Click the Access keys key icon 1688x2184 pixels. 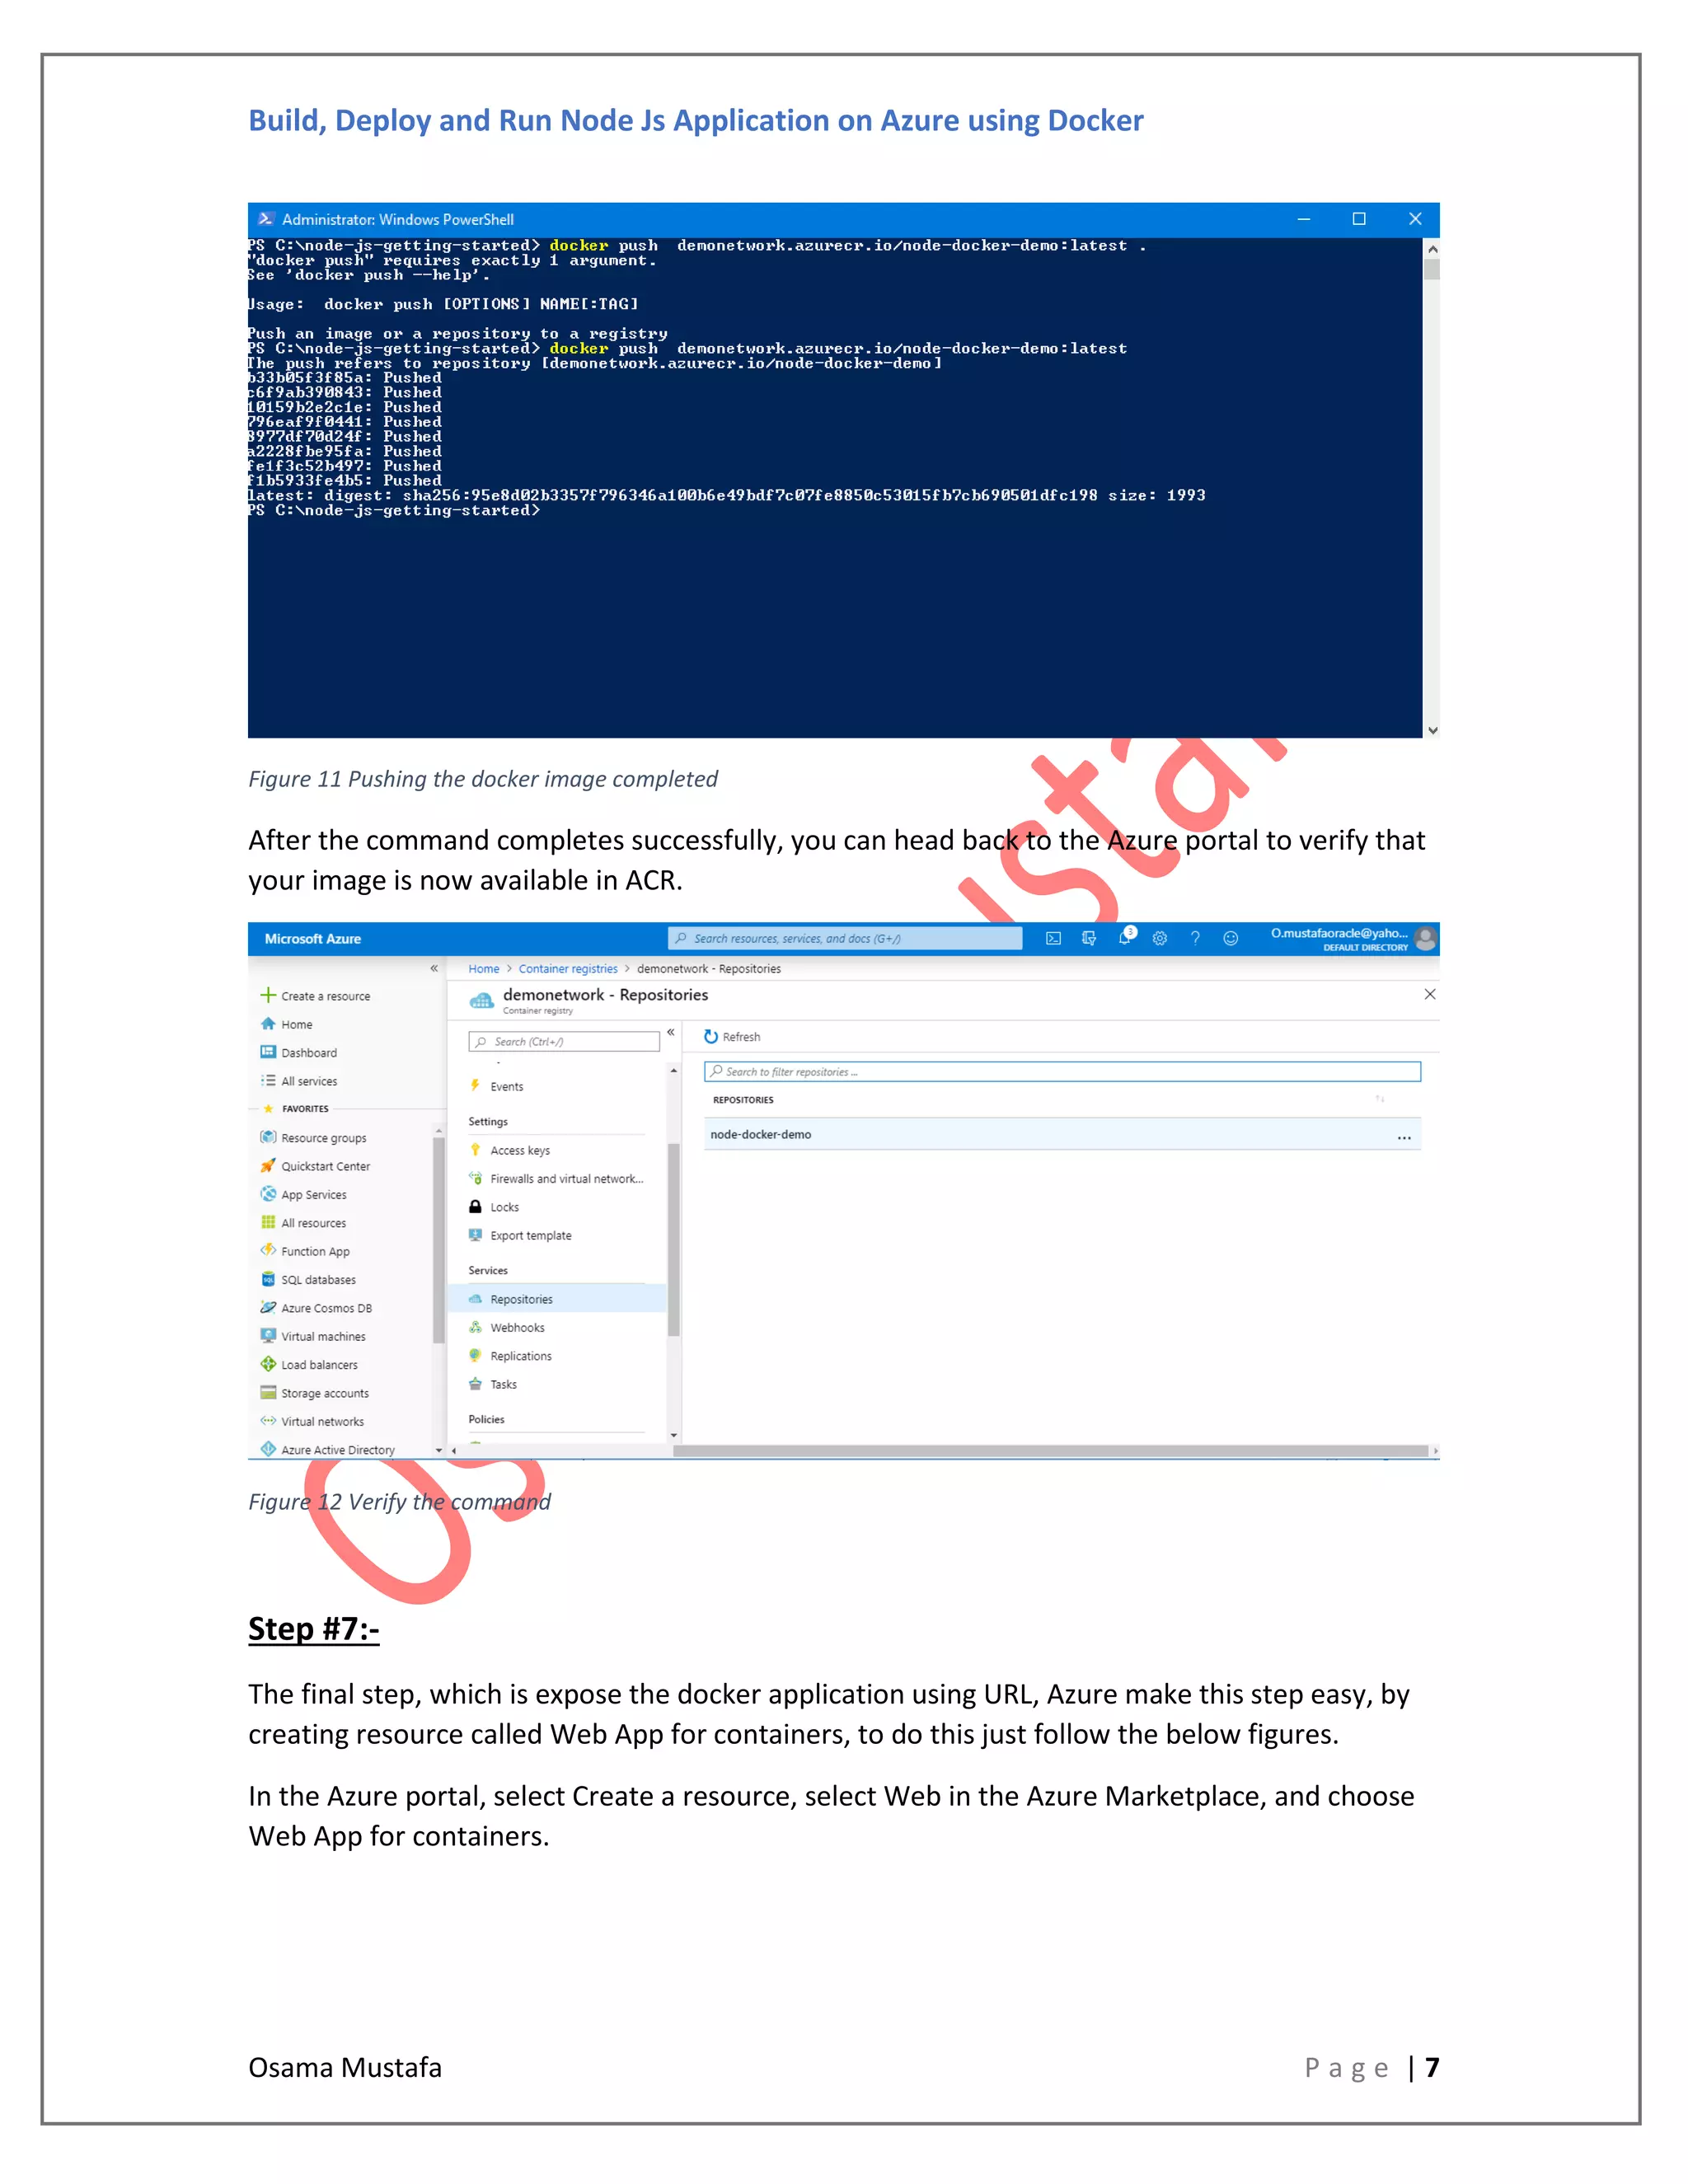[x=476, y=1150]
